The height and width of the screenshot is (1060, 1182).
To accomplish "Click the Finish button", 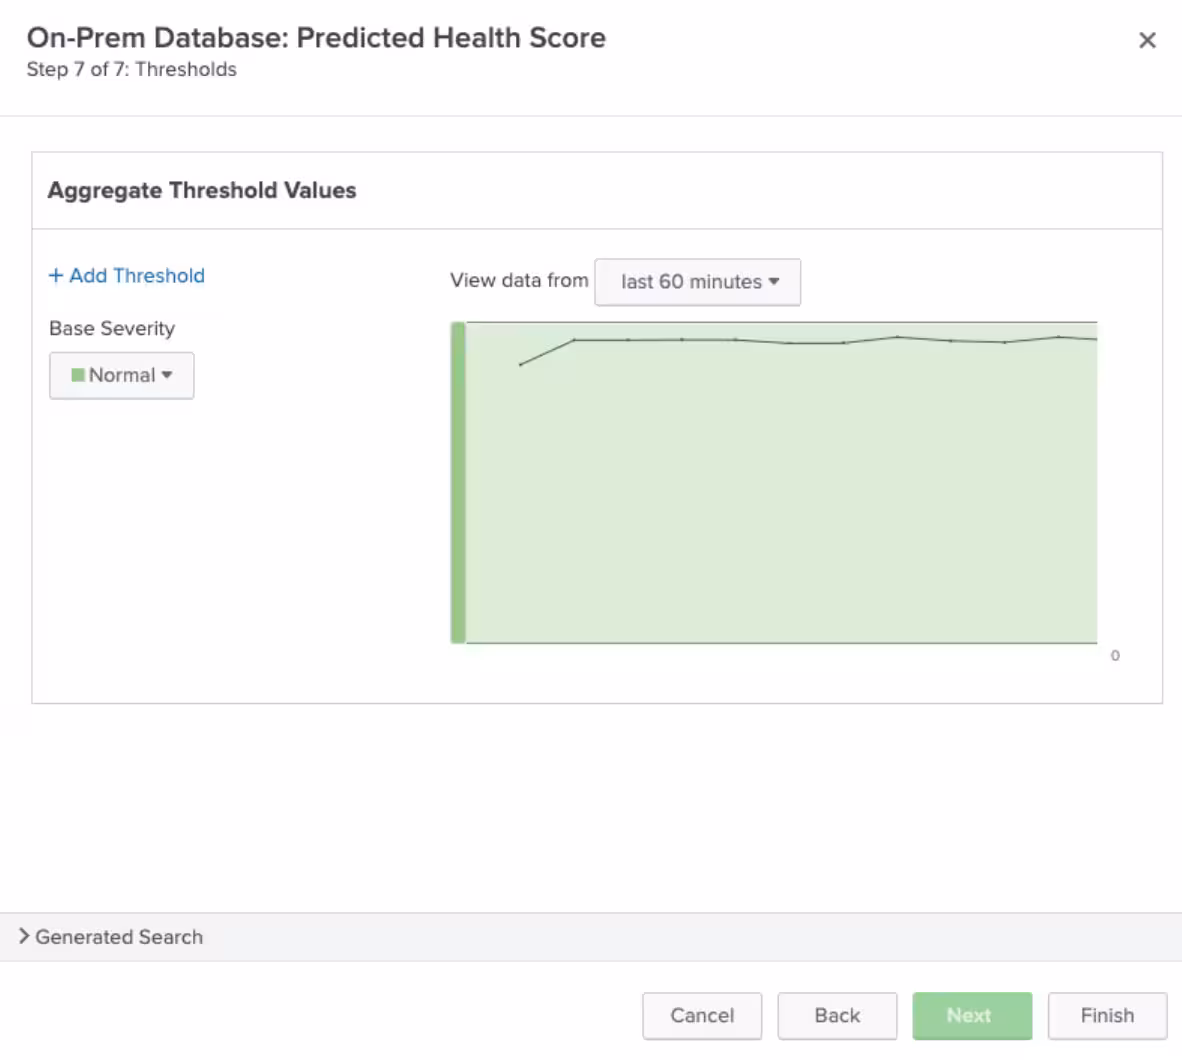I will click(1107, 1015).
